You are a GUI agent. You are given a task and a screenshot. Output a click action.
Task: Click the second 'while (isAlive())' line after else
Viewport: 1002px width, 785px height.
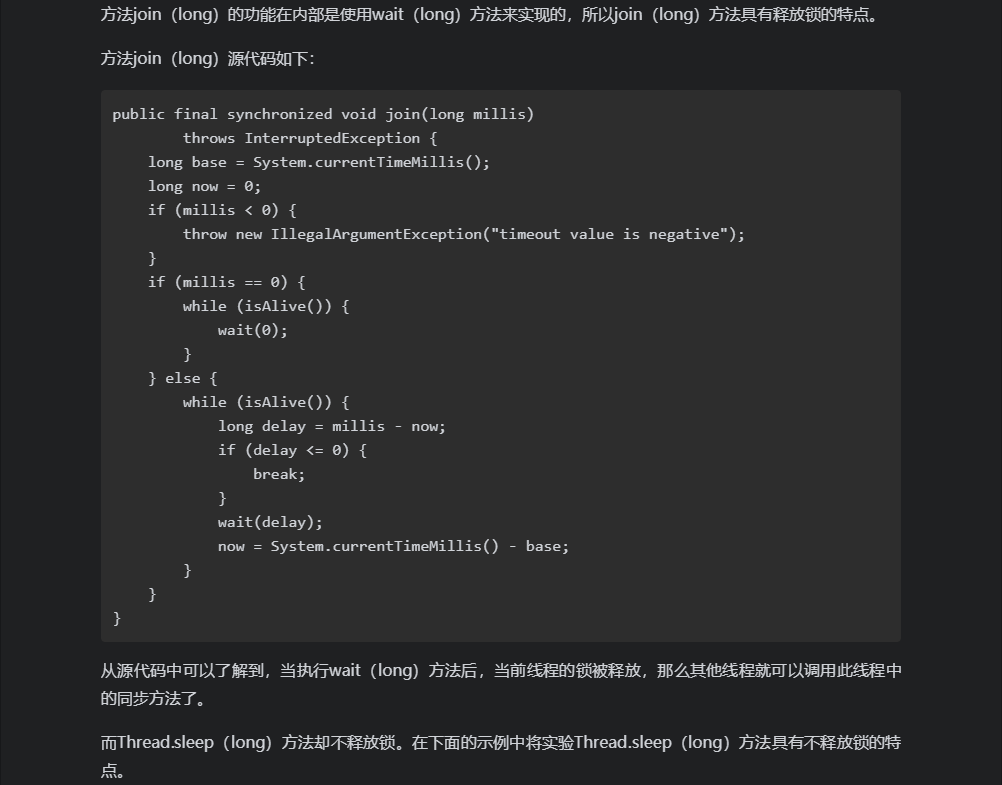tap(266, 402)
